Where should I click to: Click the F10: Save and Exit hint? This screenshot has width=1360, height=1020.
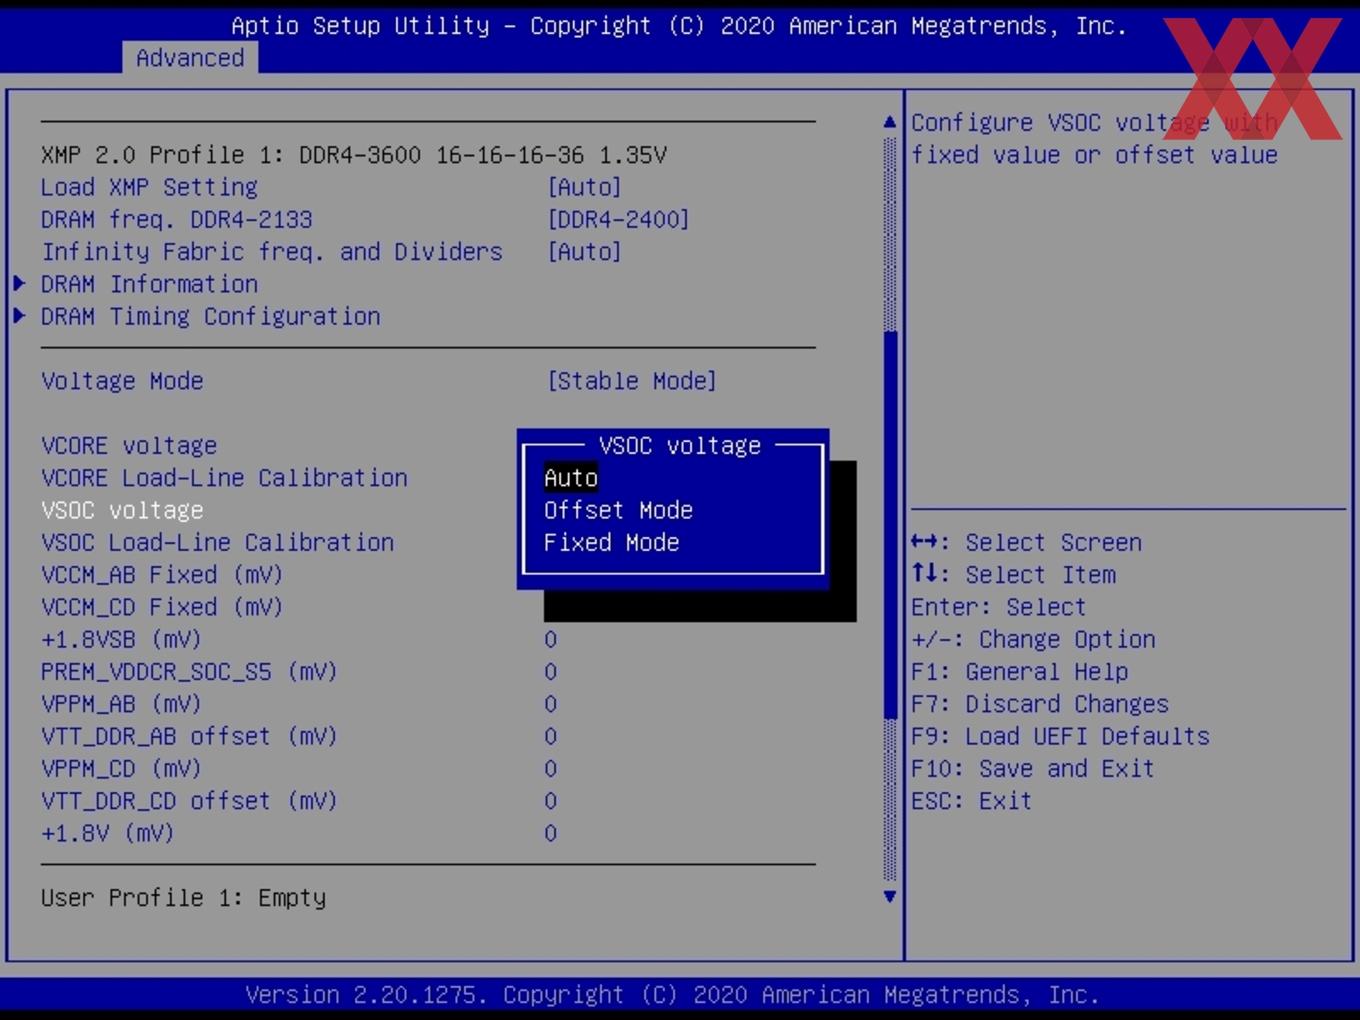(x=1032, y=769)
